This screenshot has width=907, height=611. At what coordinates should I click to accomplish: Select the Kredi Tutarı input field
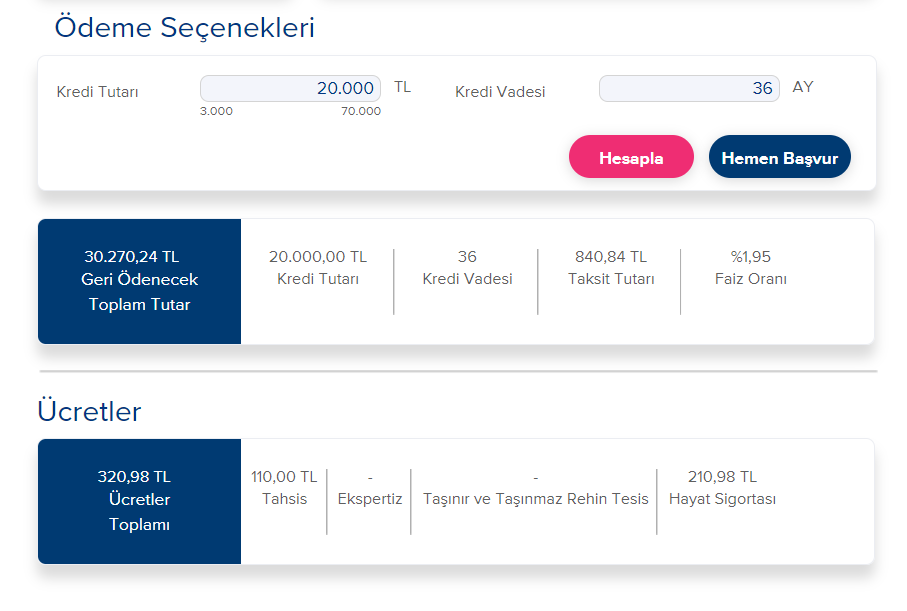[290, 87]
